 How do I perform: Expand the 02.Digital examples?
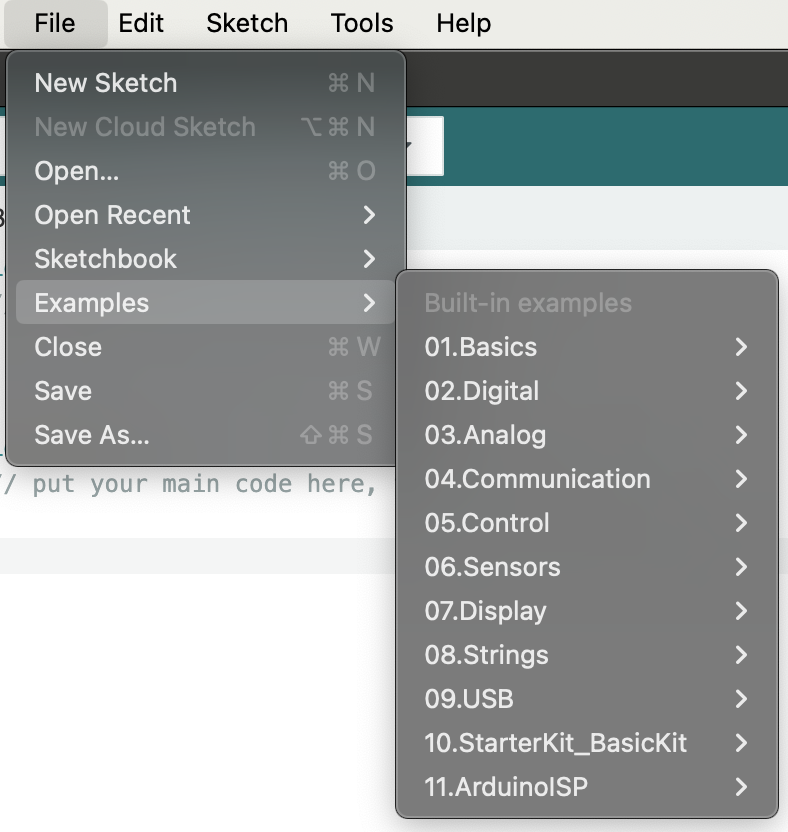coord(586,391)
